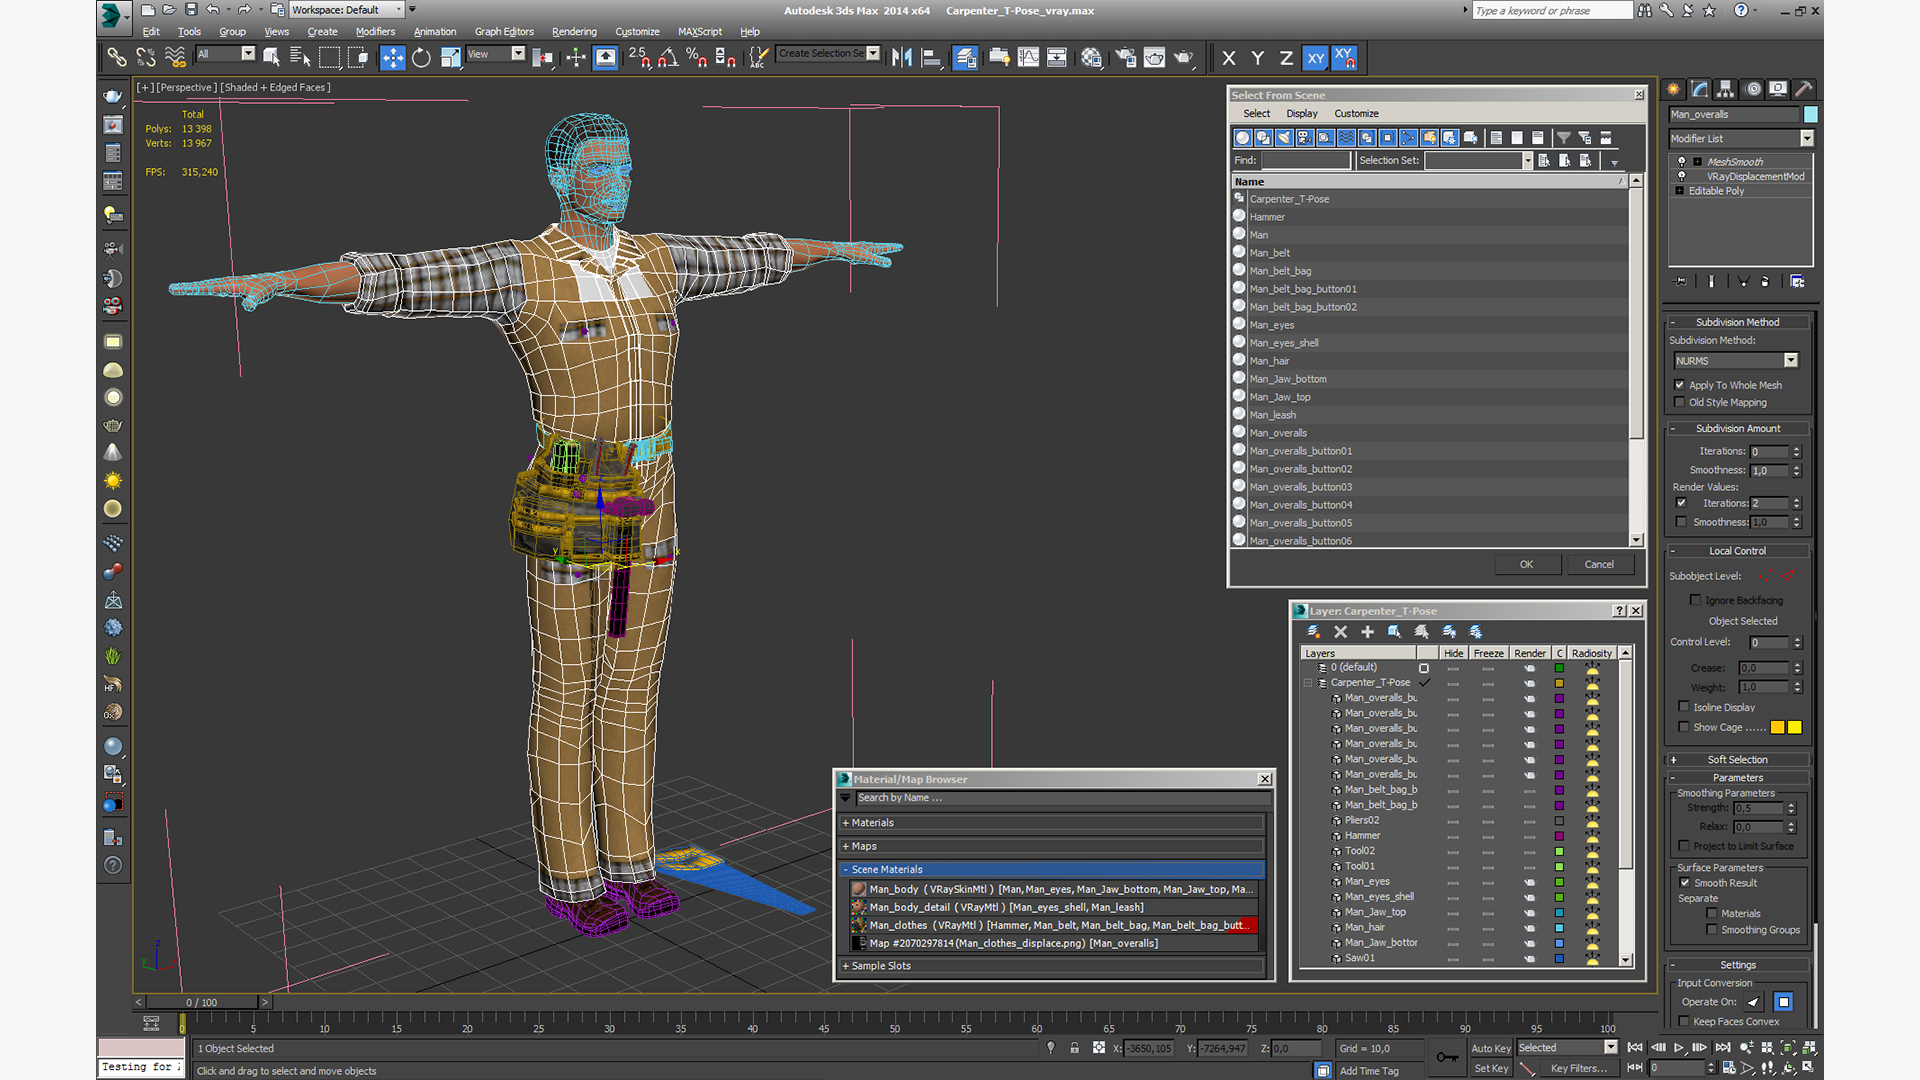This screenshot has height=1080, width=1920.
Task: Enable Render Values Smoothness checkbox
Action: click(1681, 522)
